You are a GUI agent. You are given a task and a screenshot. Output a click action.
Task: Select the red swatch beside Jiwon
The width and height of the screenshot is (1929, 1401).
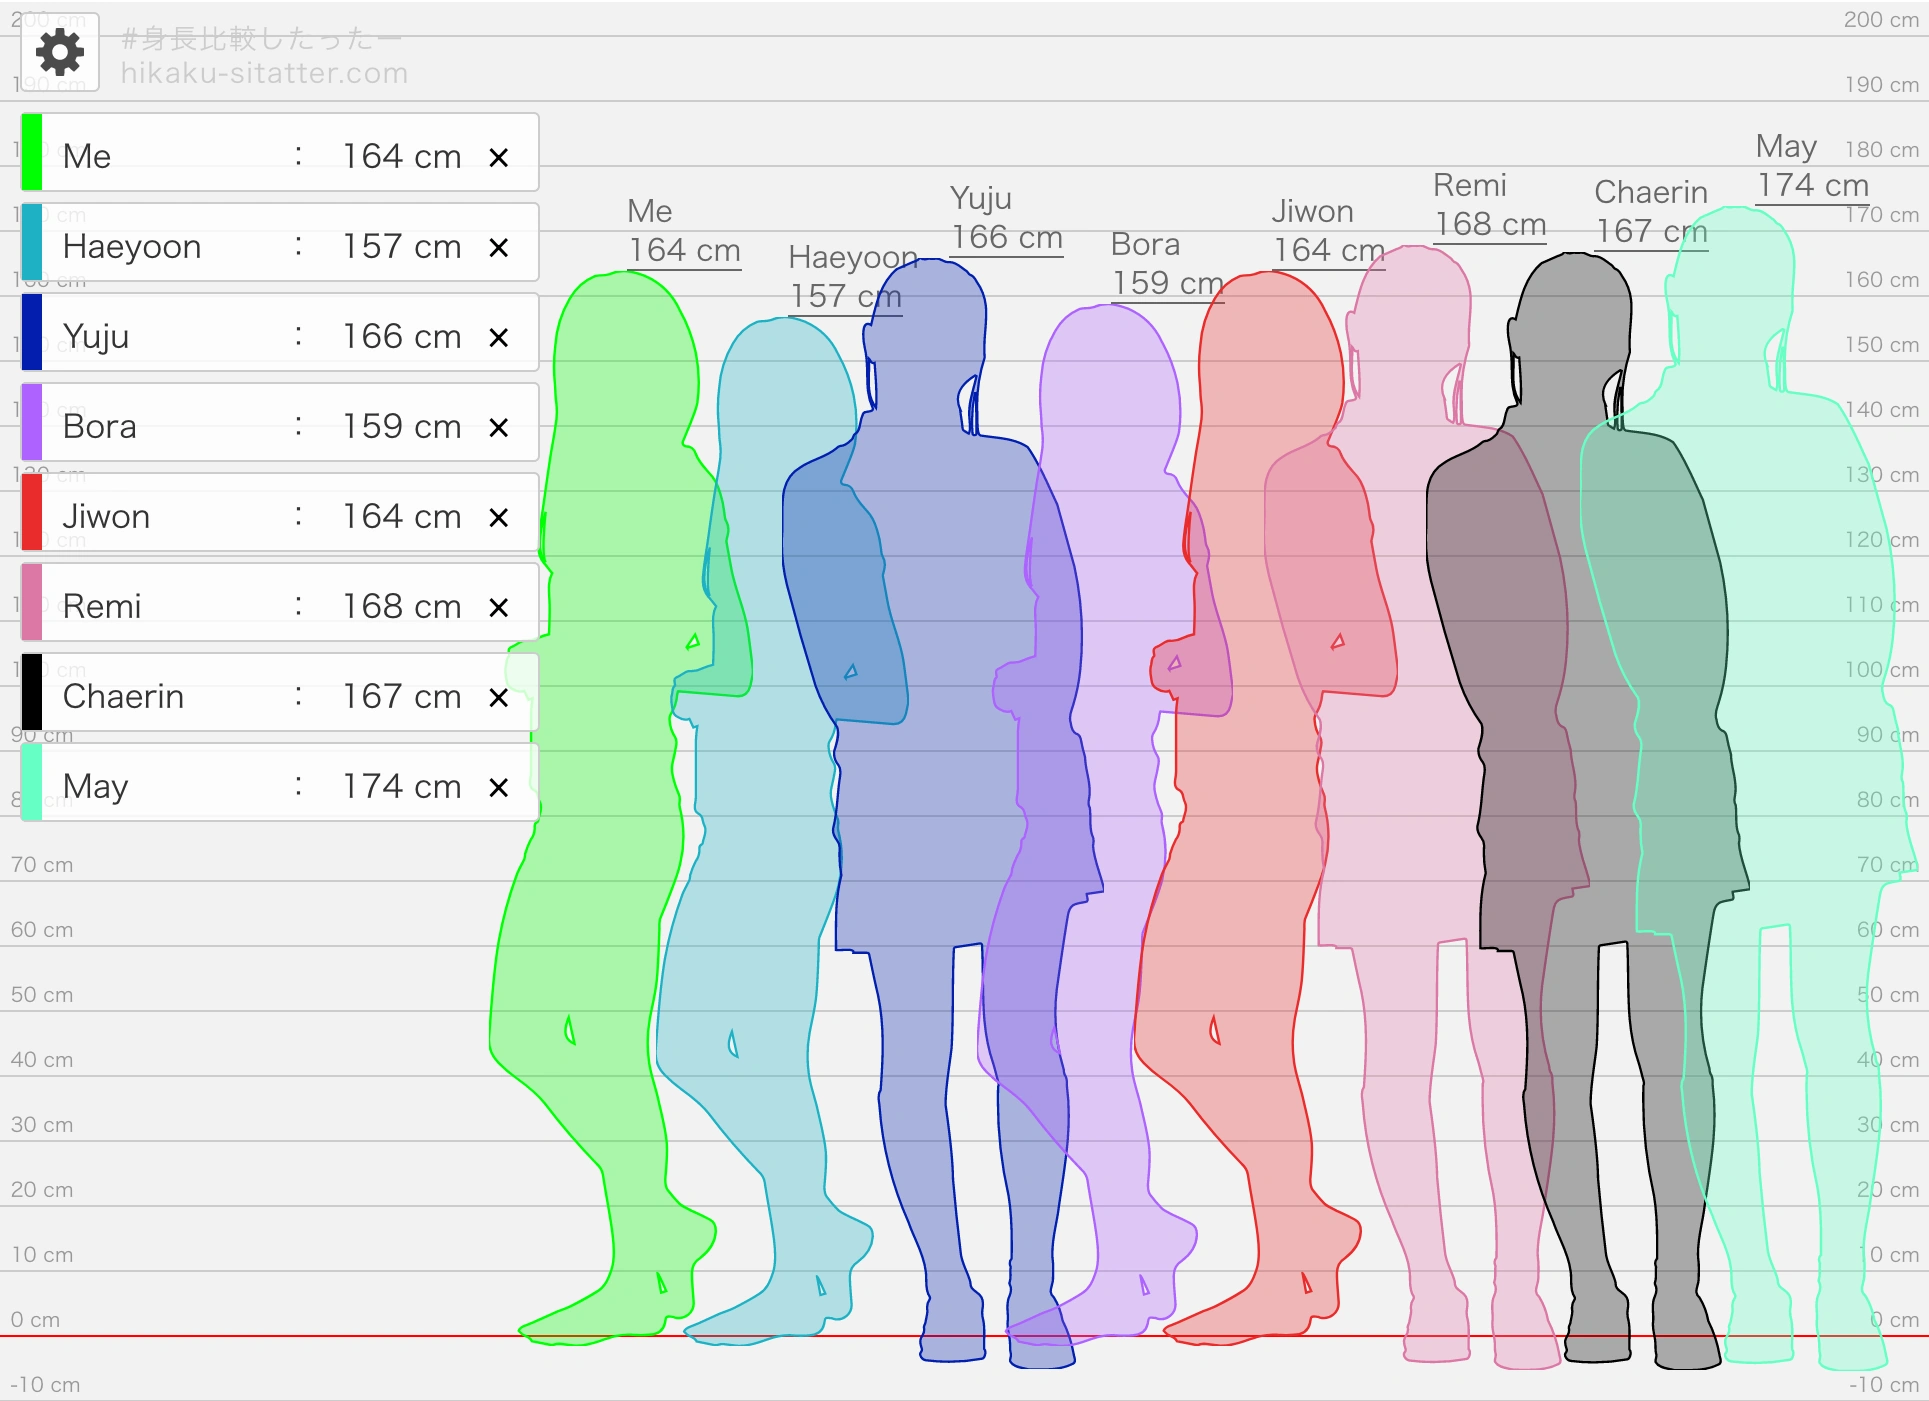tap(32, 512)
